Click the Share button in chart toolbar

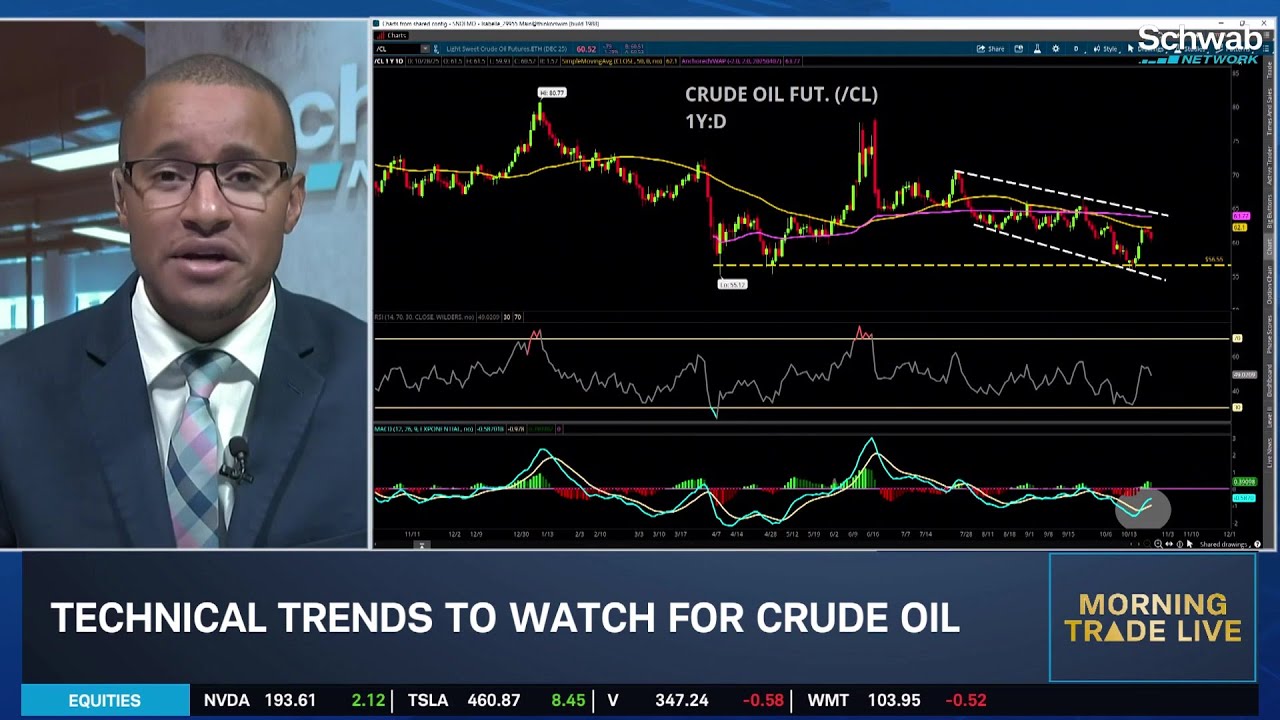[990, 49]
